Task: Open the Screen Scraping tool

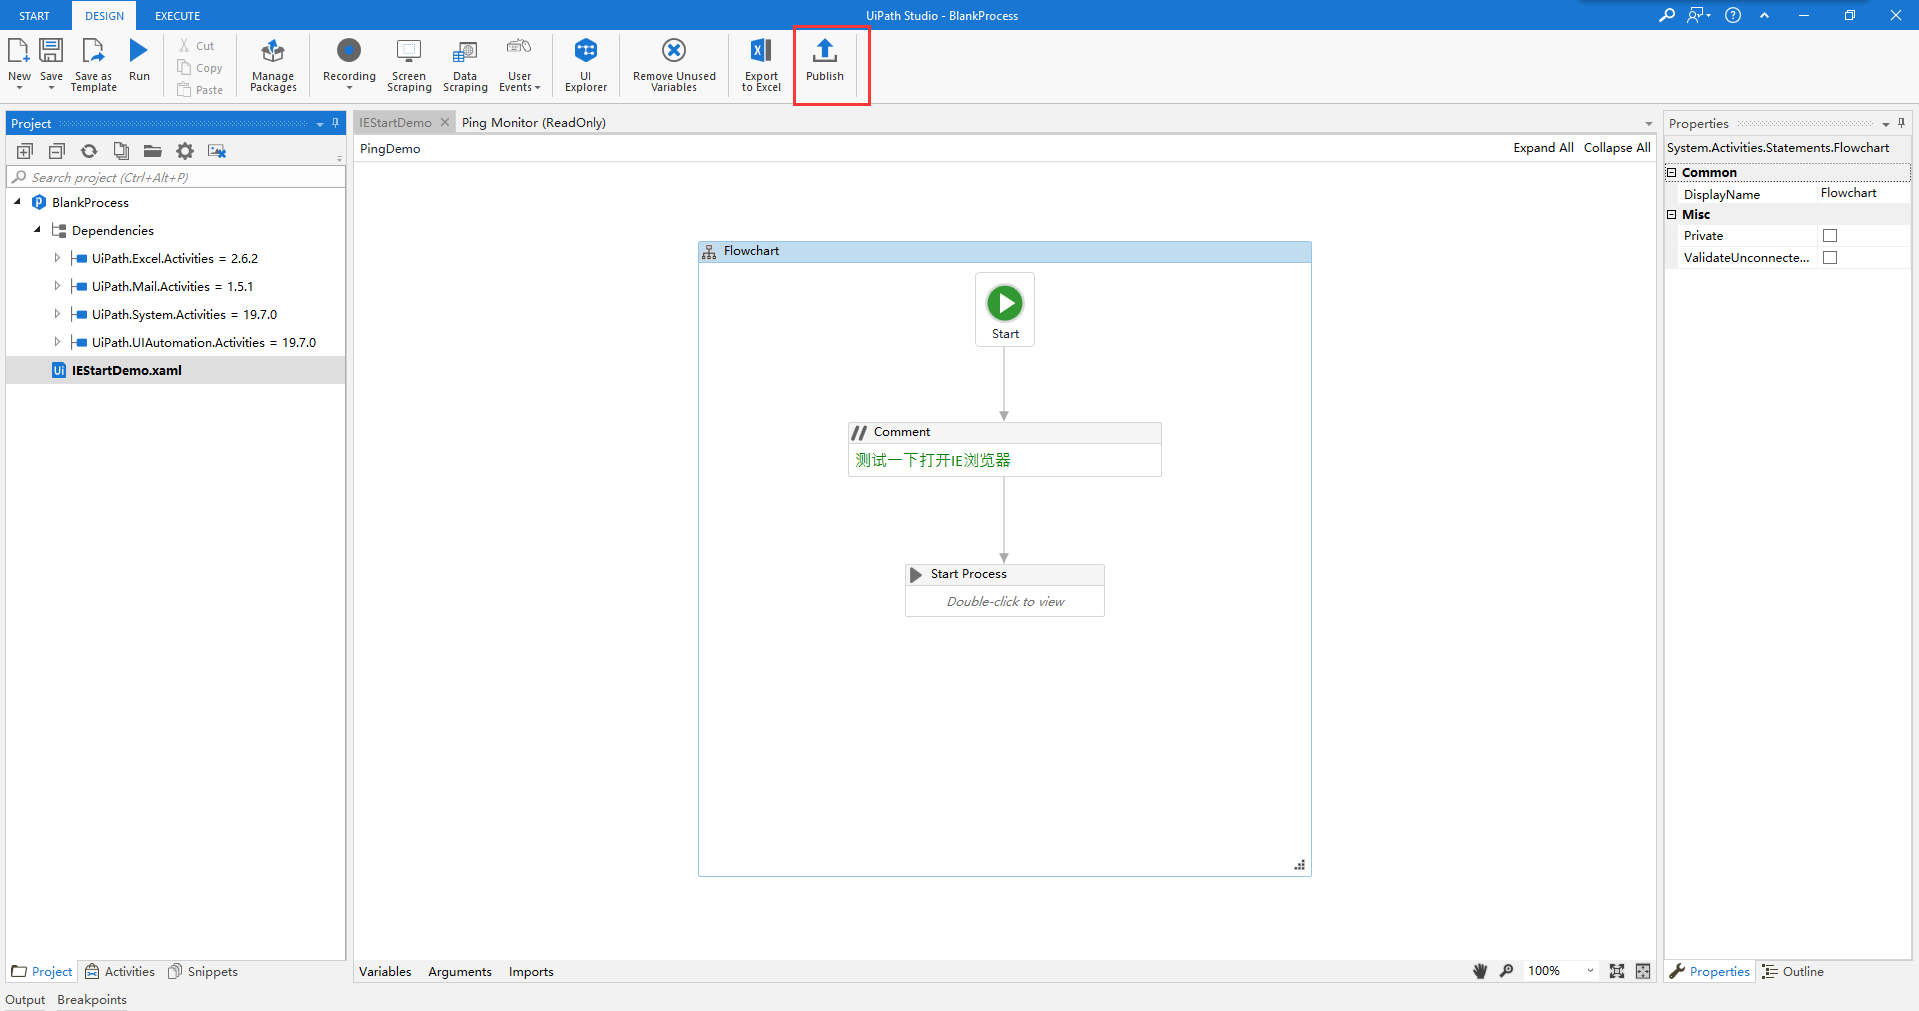Action: click(x=408, y=63)
